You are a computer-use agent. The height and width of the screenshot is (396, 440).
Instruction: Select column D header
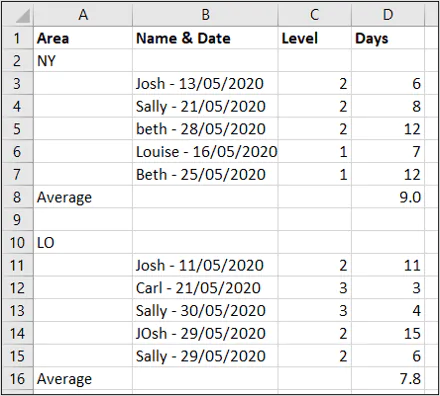[x=388, y=15]
